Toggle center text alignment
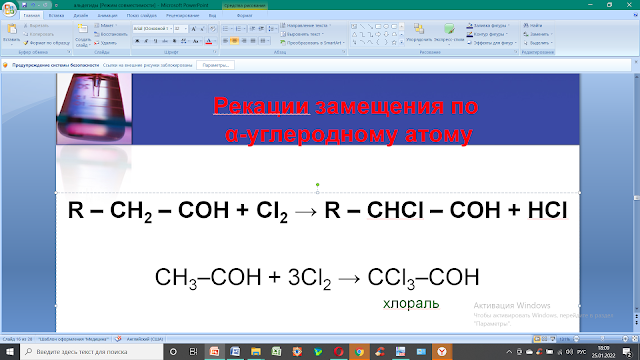Viewport: 640px width, 360px height. 234,41
